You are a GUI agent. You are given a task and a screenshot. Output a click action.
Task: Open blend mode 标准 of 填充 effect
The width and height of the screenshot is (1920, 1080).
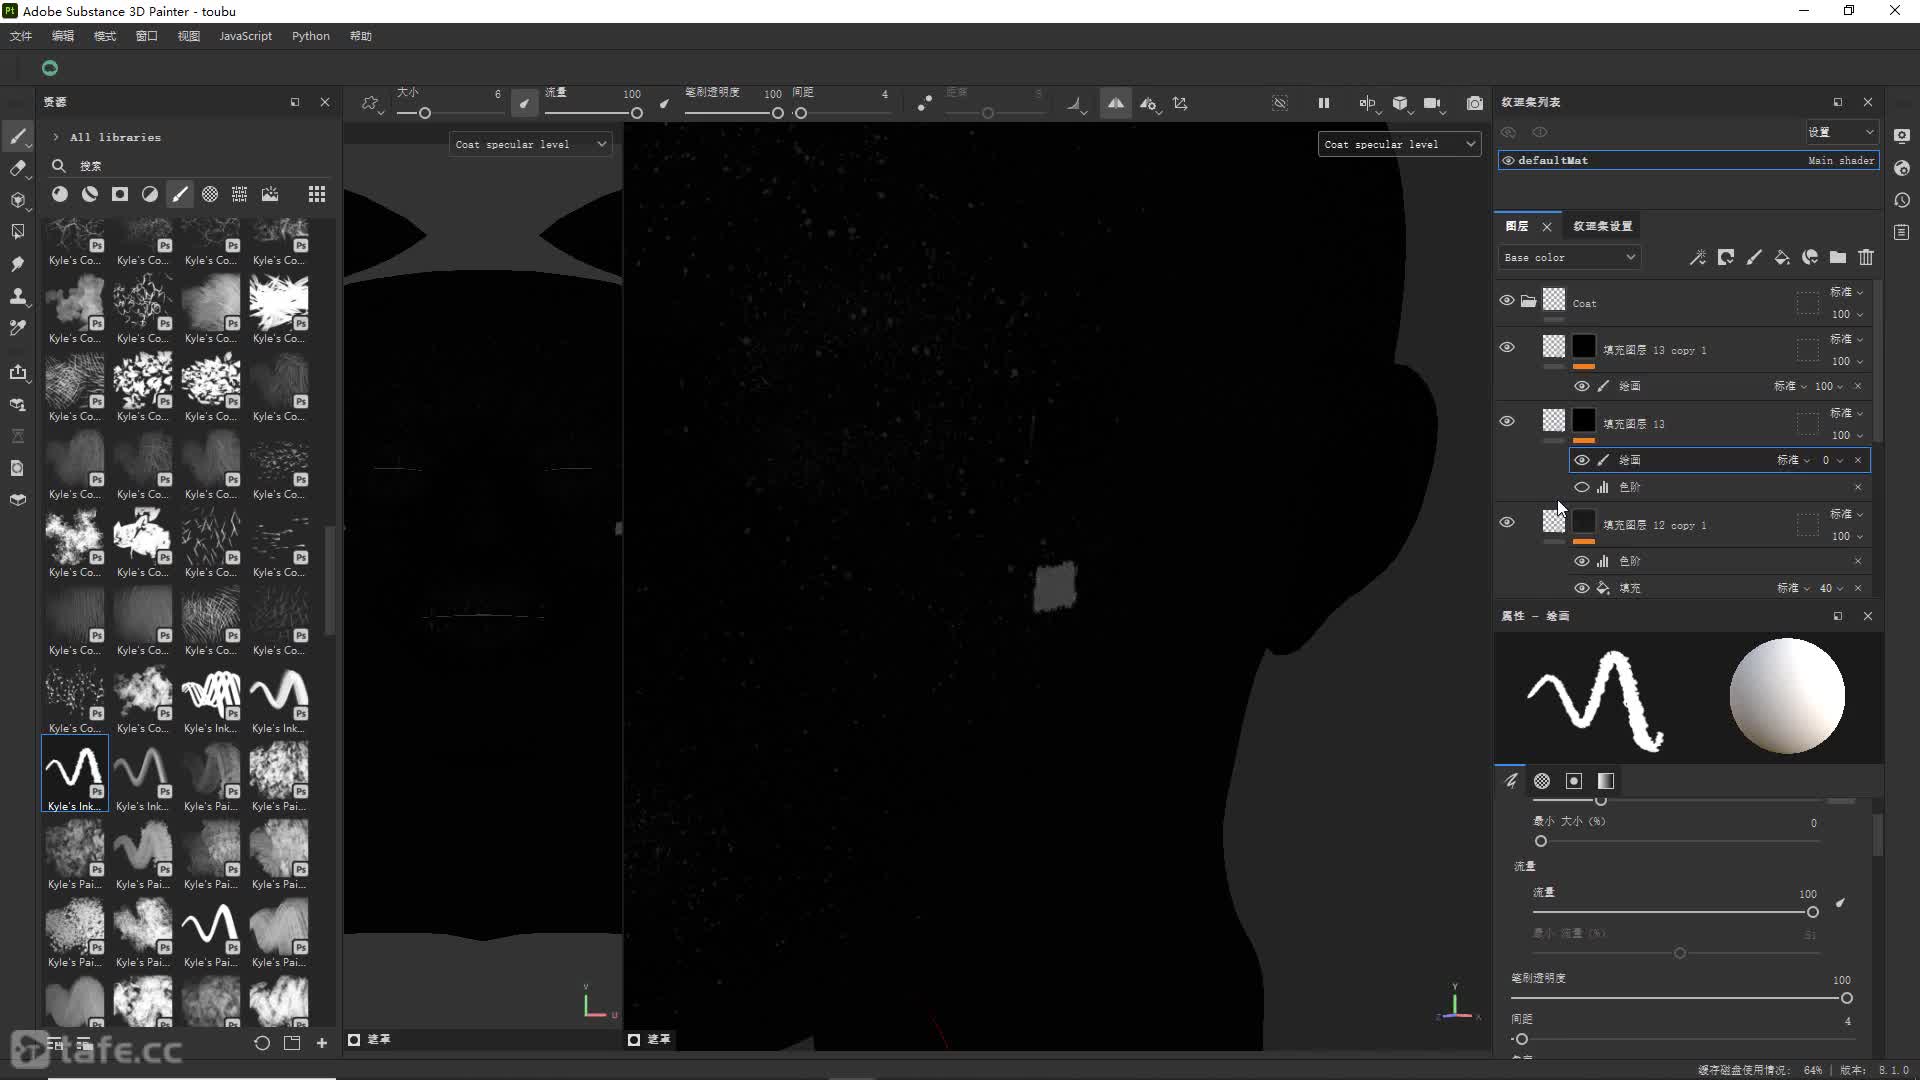click(x=1794, y=588)
